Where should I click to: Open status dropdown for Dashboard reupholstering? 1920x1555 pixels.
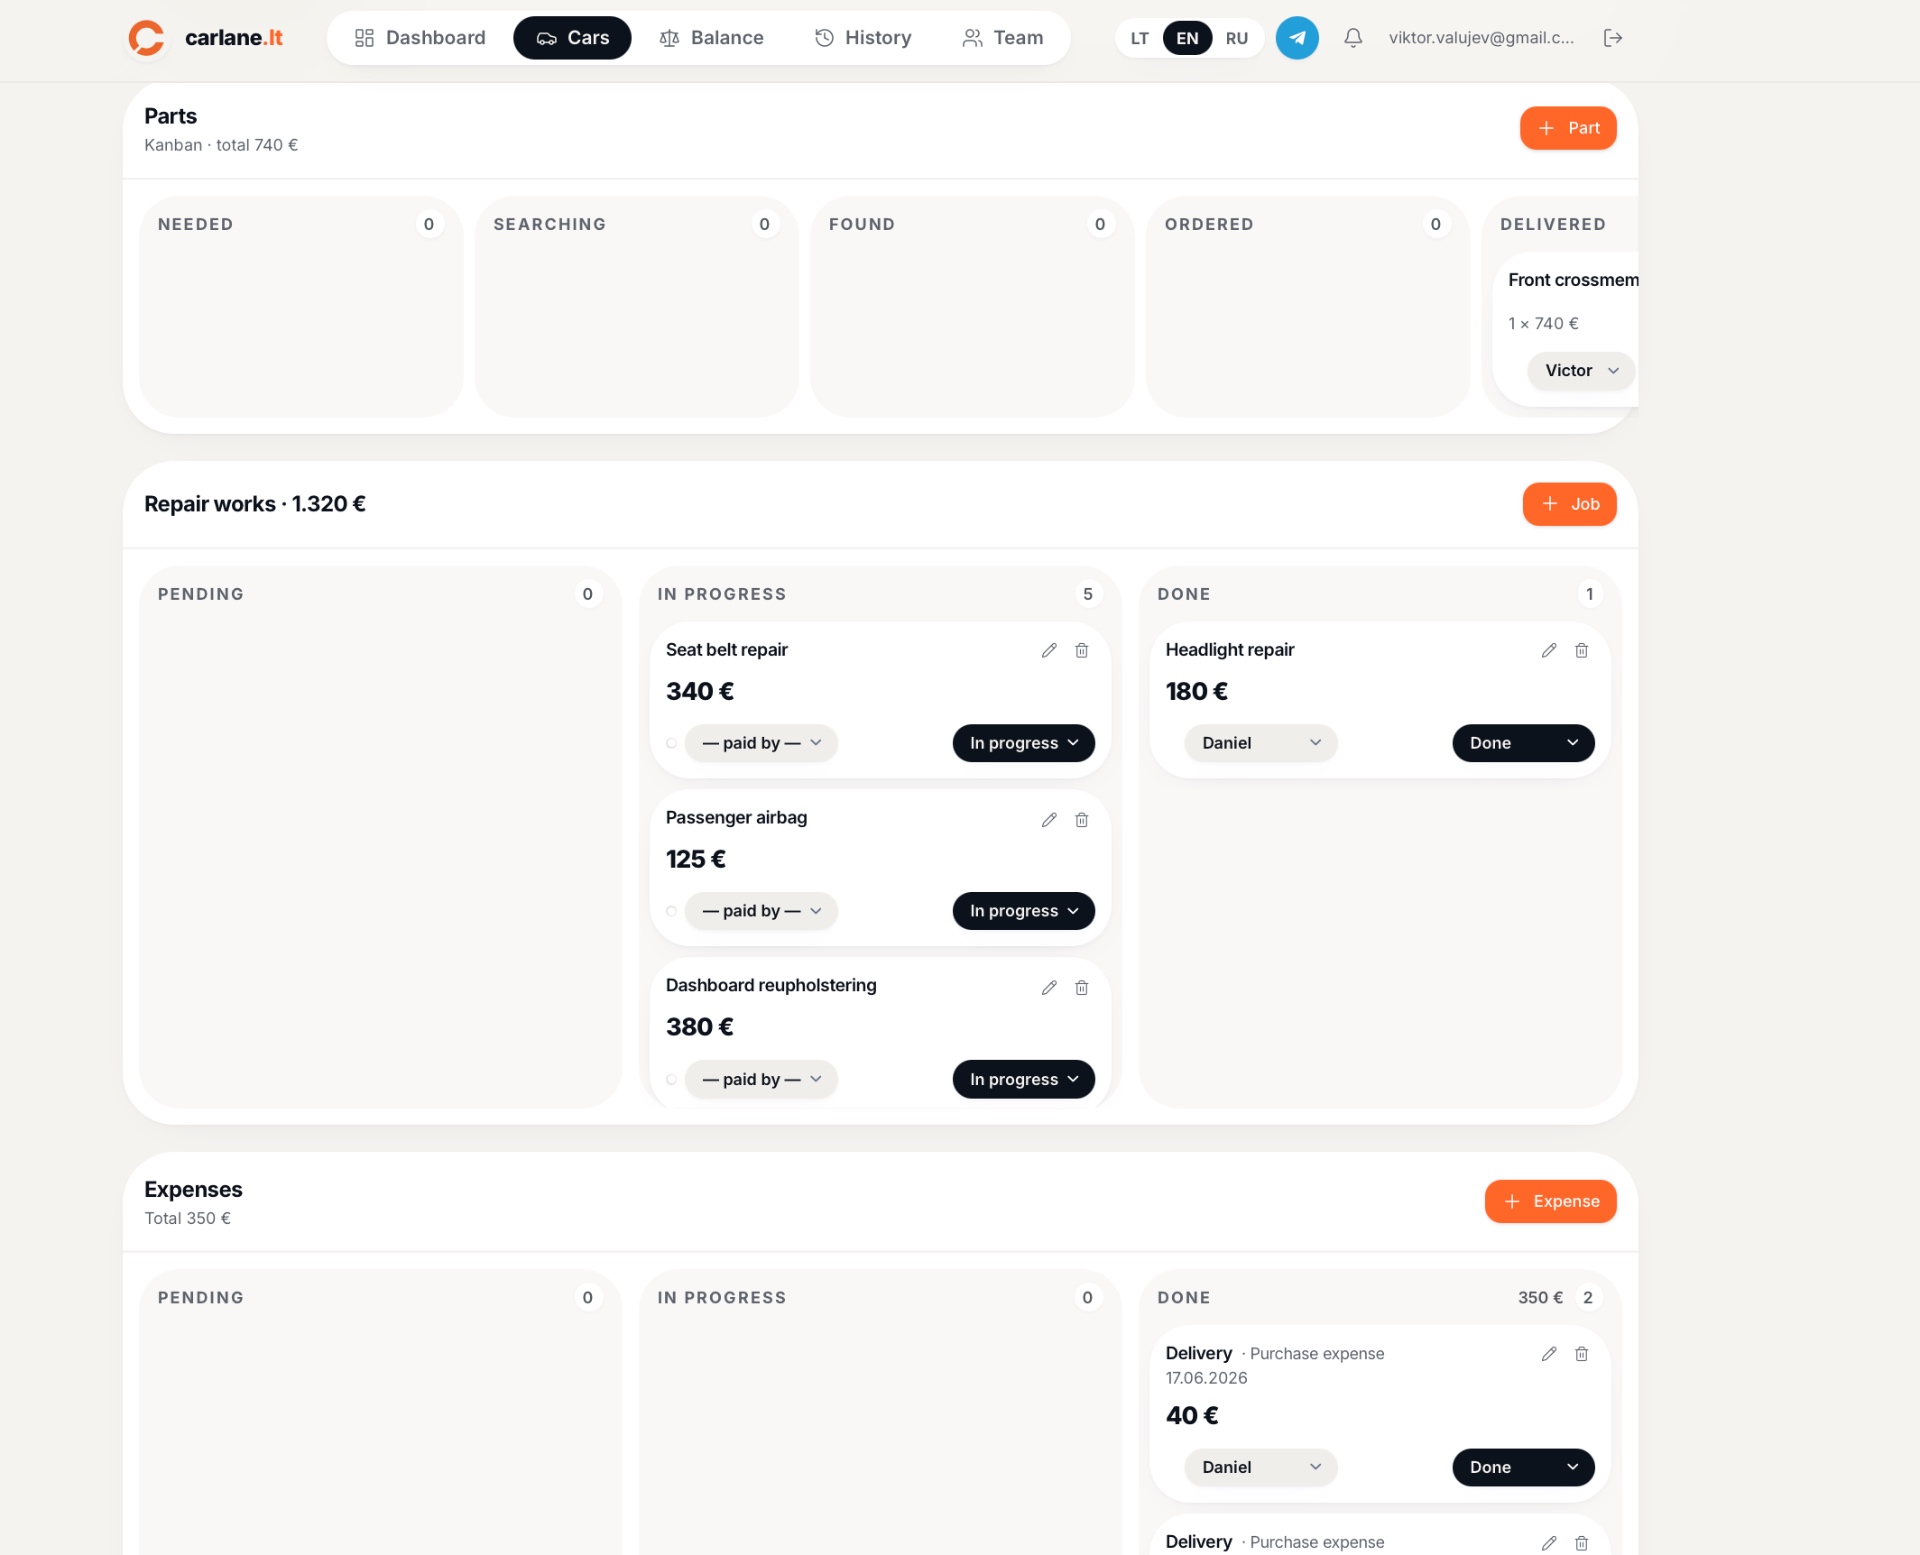[1023, 1079]
